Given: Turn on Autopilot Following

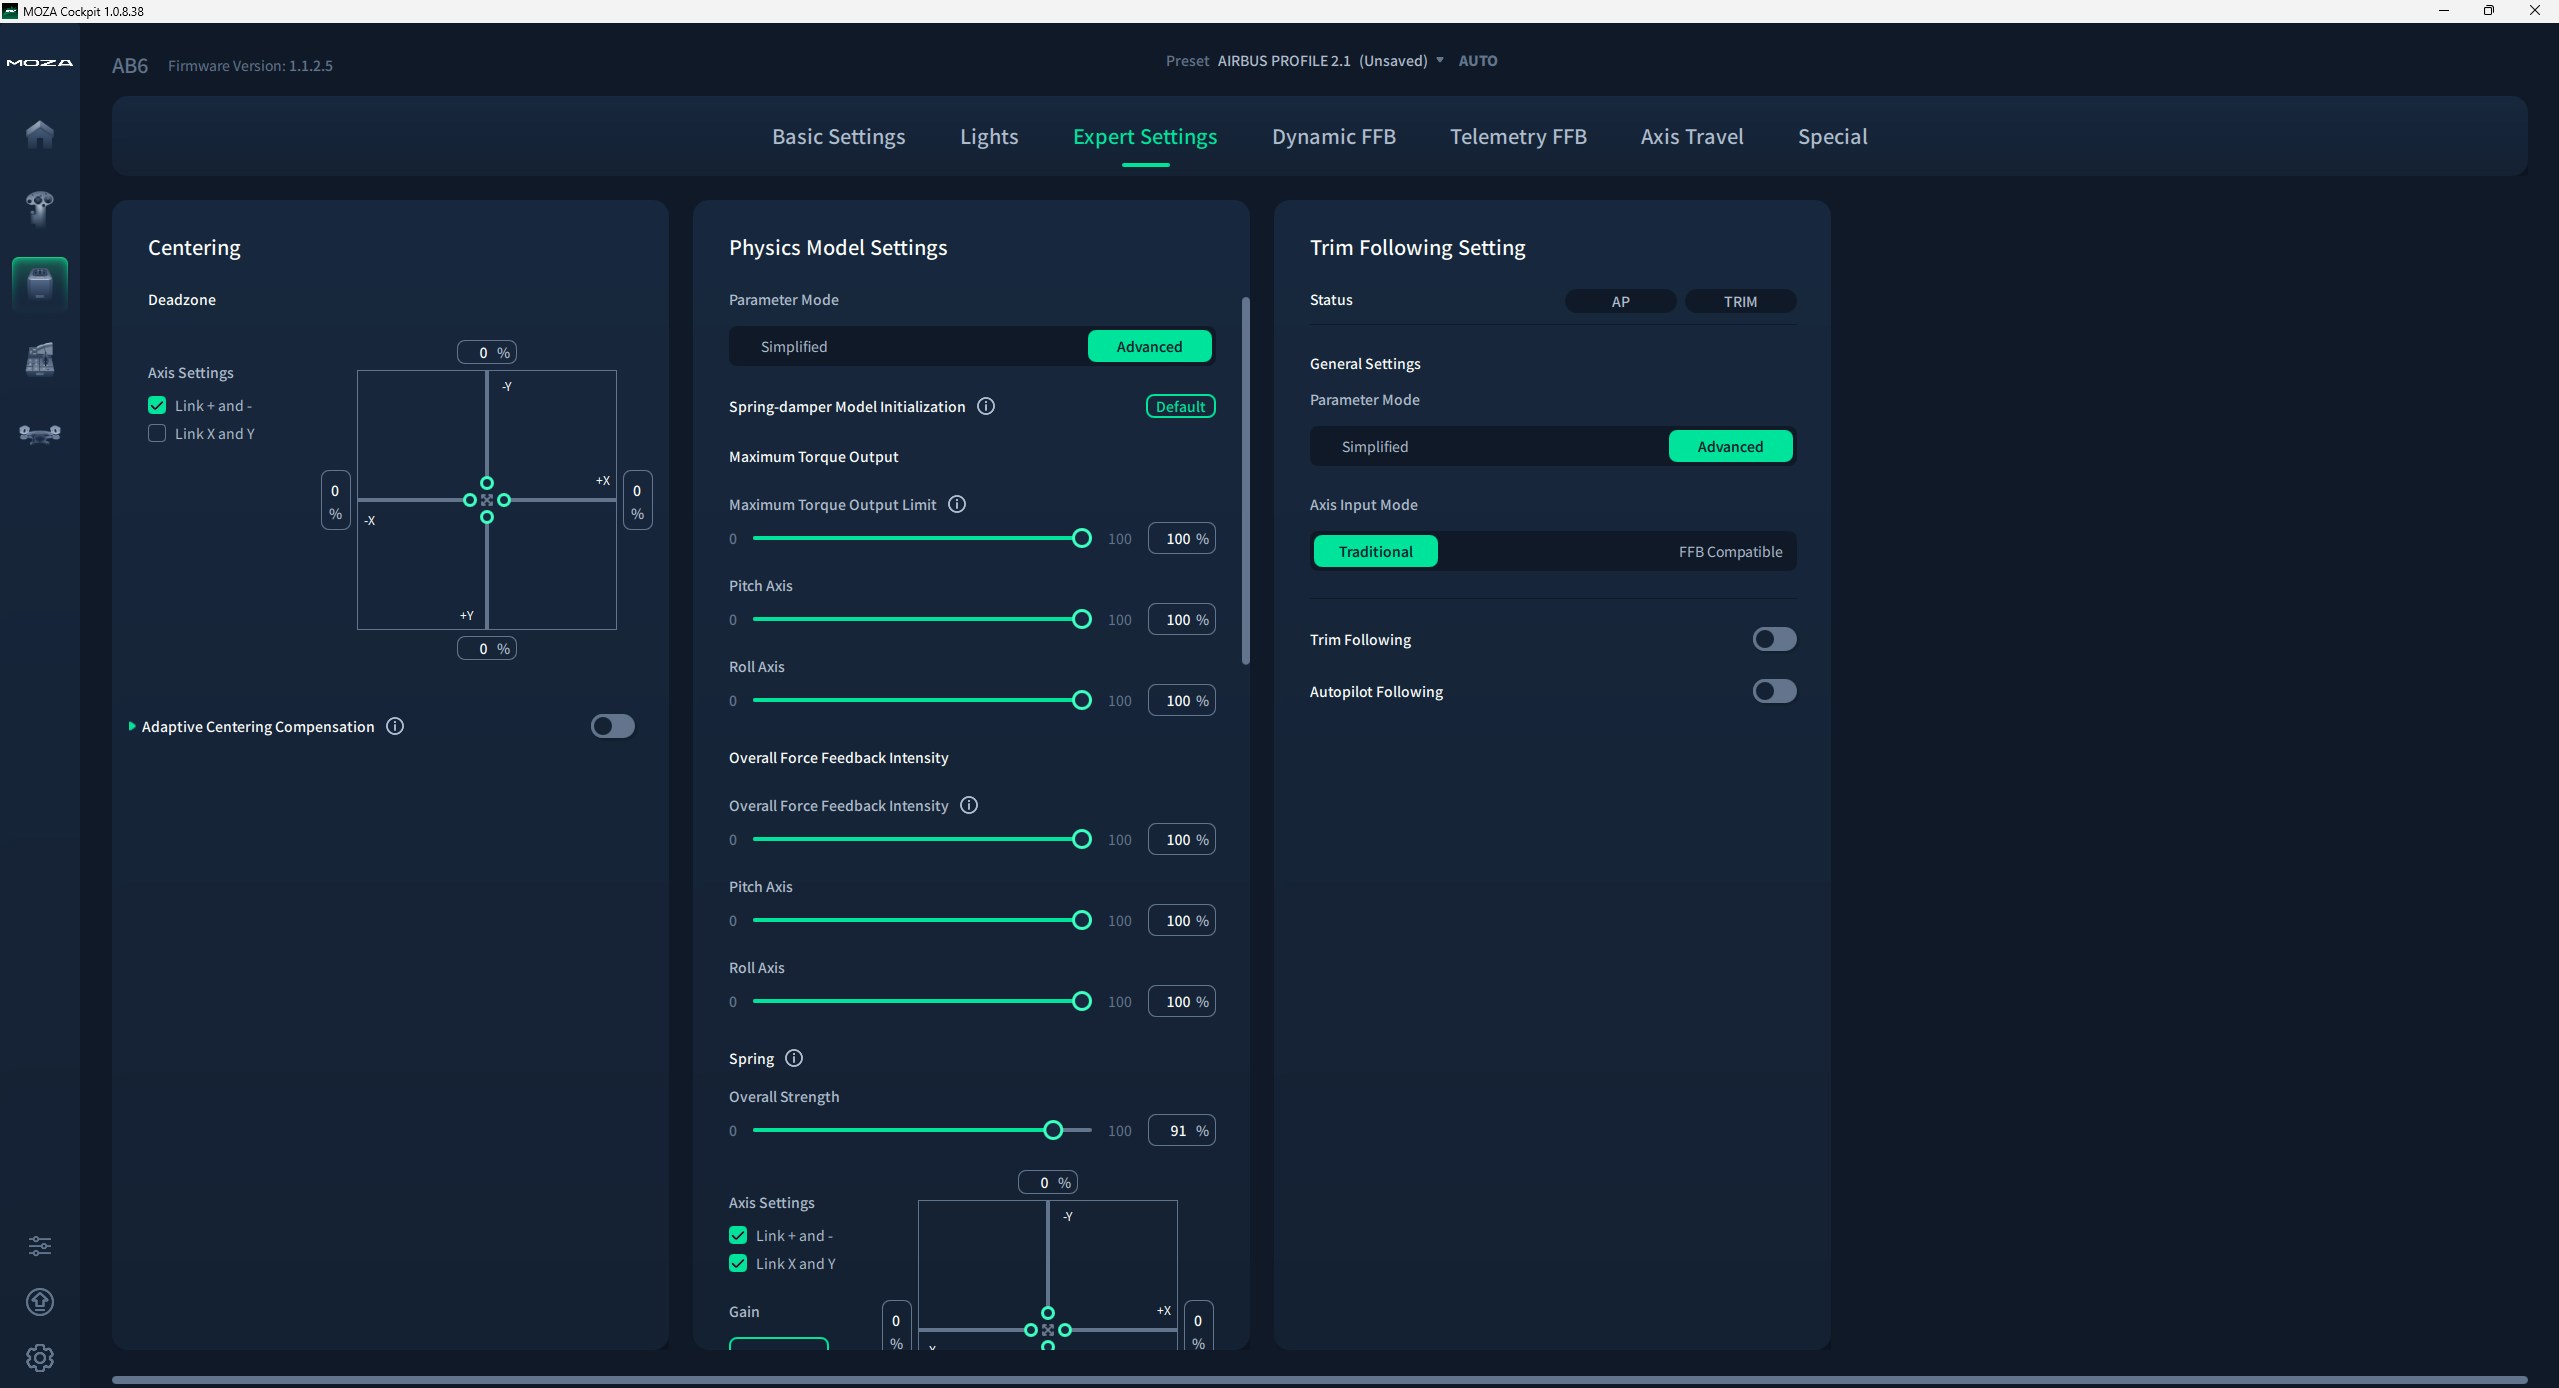Looking at the screenshot, I should (x=1774, y=691).
